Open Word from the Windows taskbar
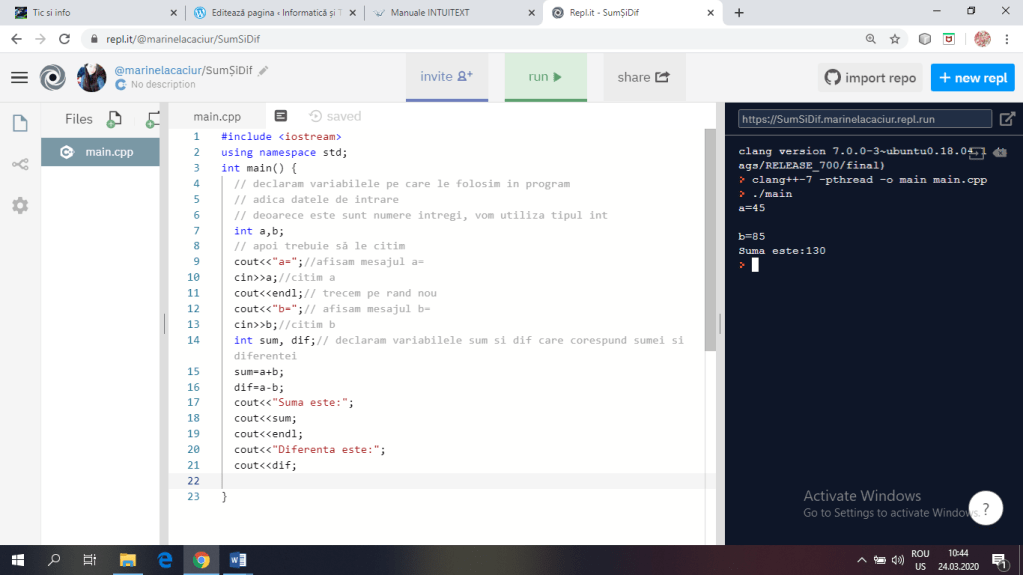 (238, 560)
